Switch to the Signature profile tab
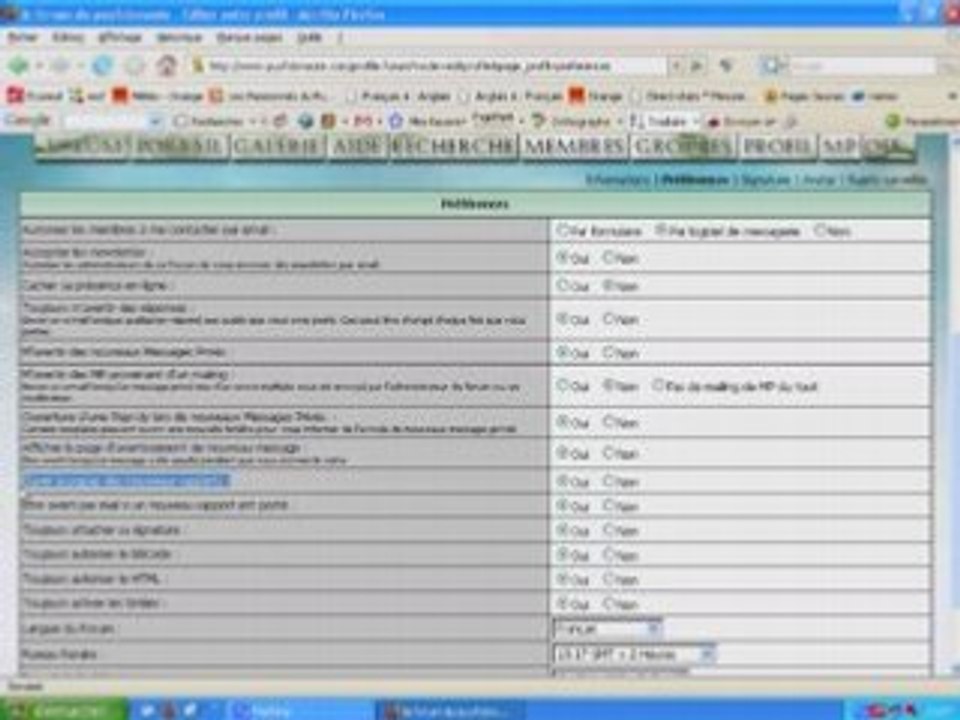Image resolution: width=960 pixels, height=720 pixels. tap(764, 180)
